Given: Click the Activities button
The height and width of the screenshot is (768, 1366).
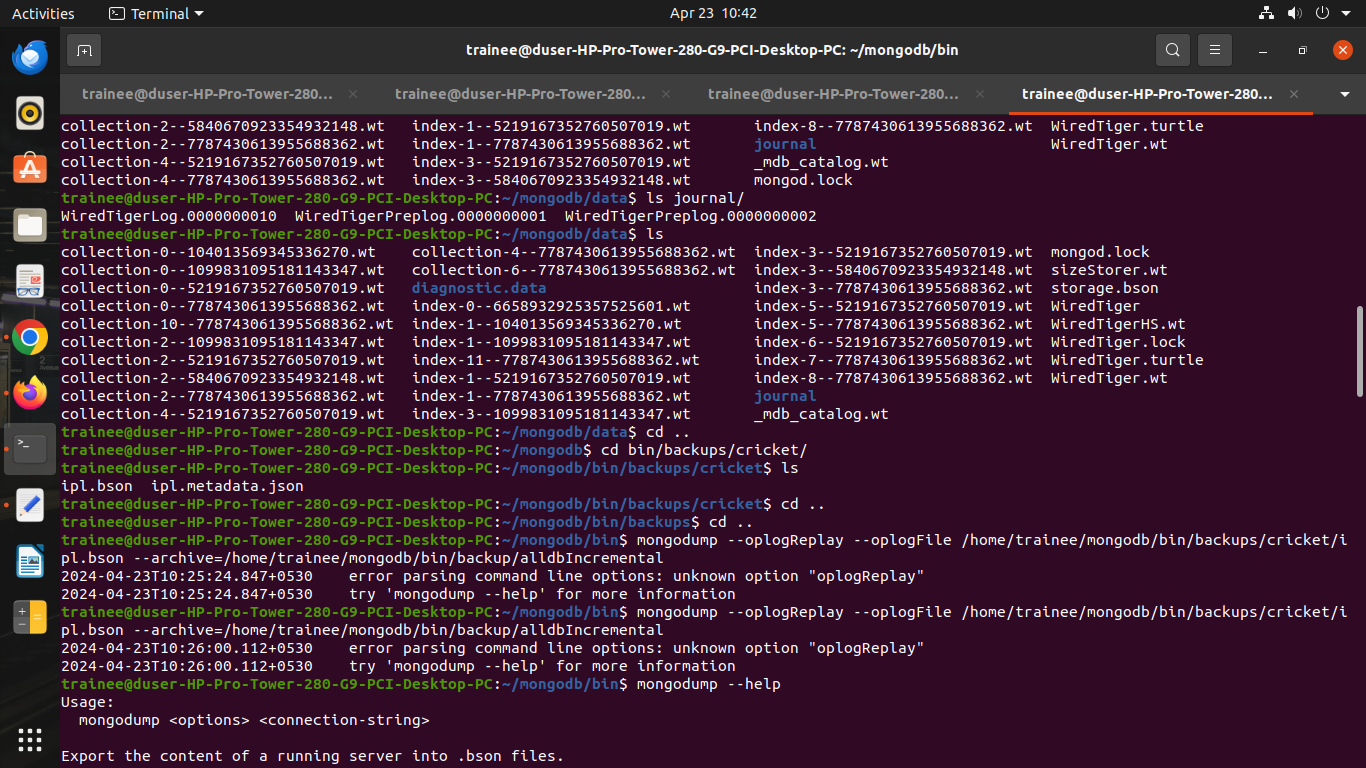Looking at the screenshot, I should [x=43, y=13].
